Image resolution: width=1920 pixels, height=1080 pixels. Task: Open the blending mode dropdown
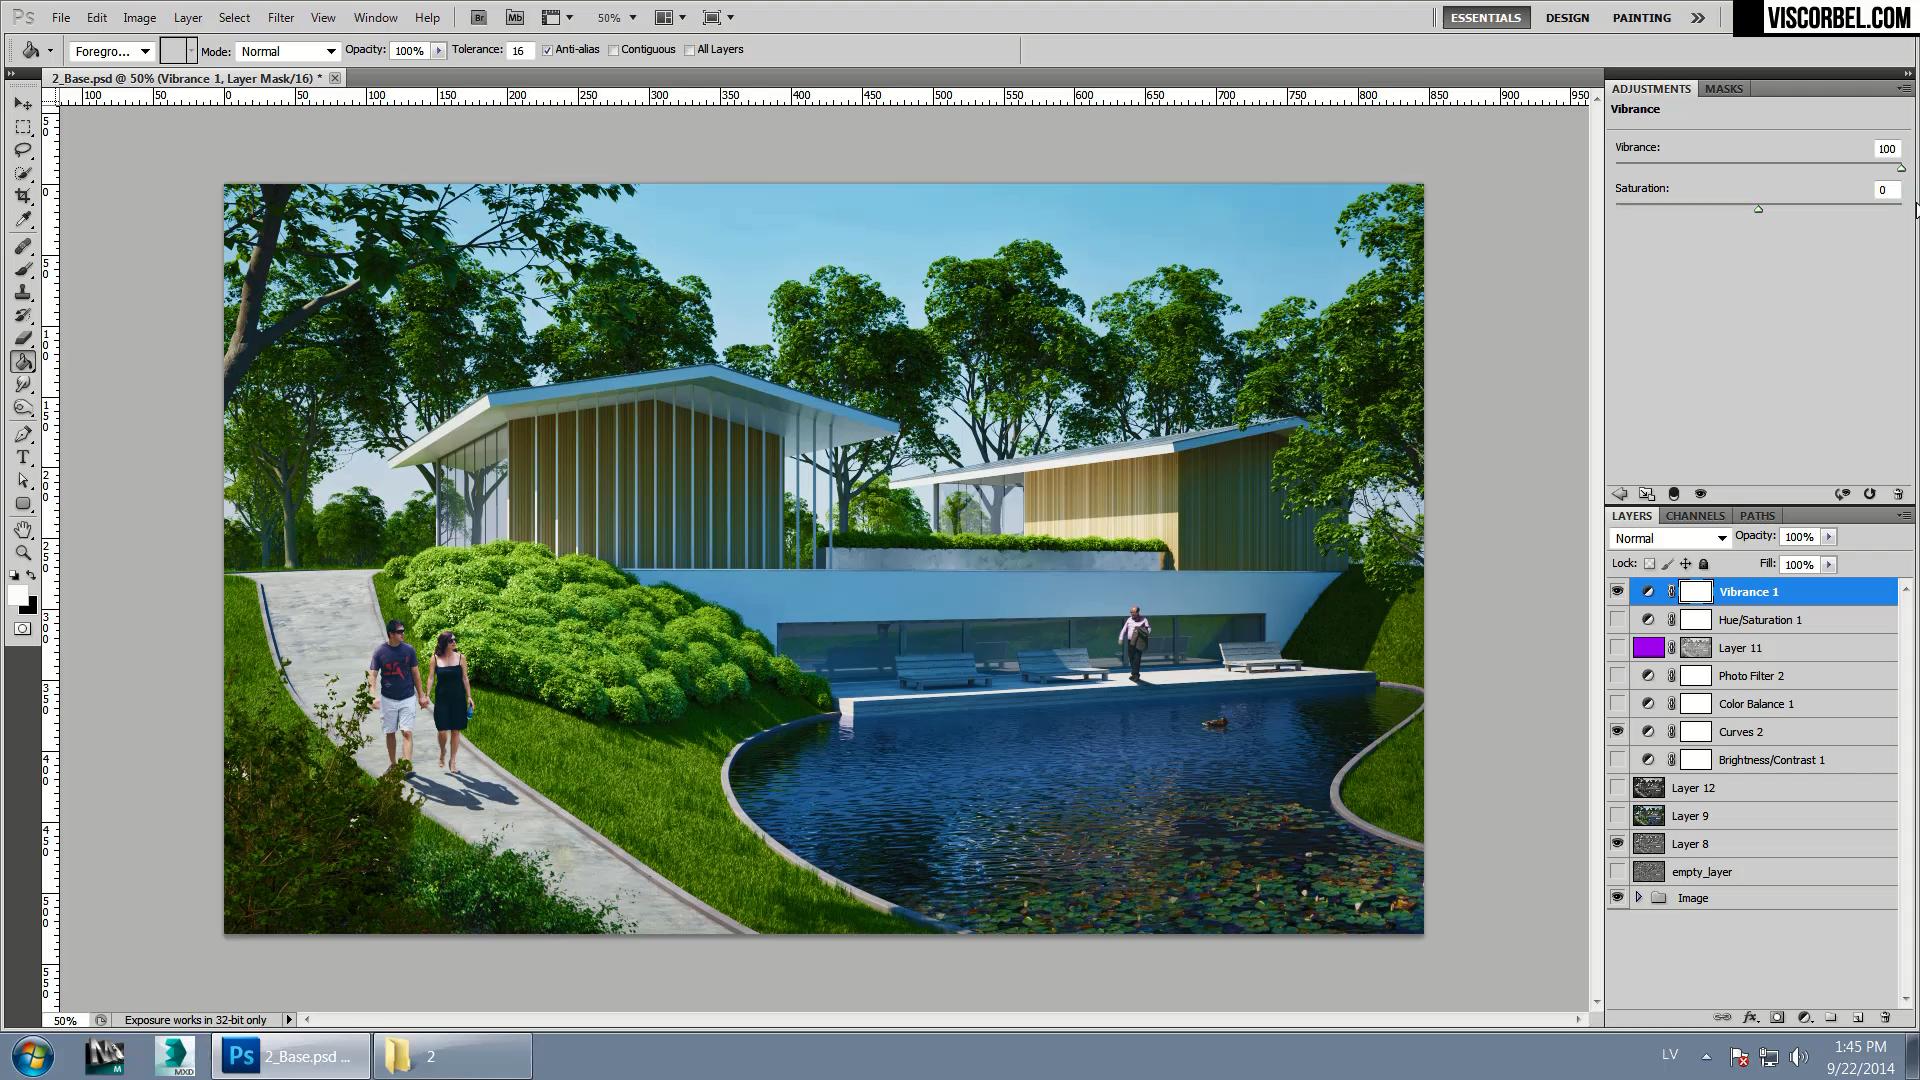[x=1668, y=537]
